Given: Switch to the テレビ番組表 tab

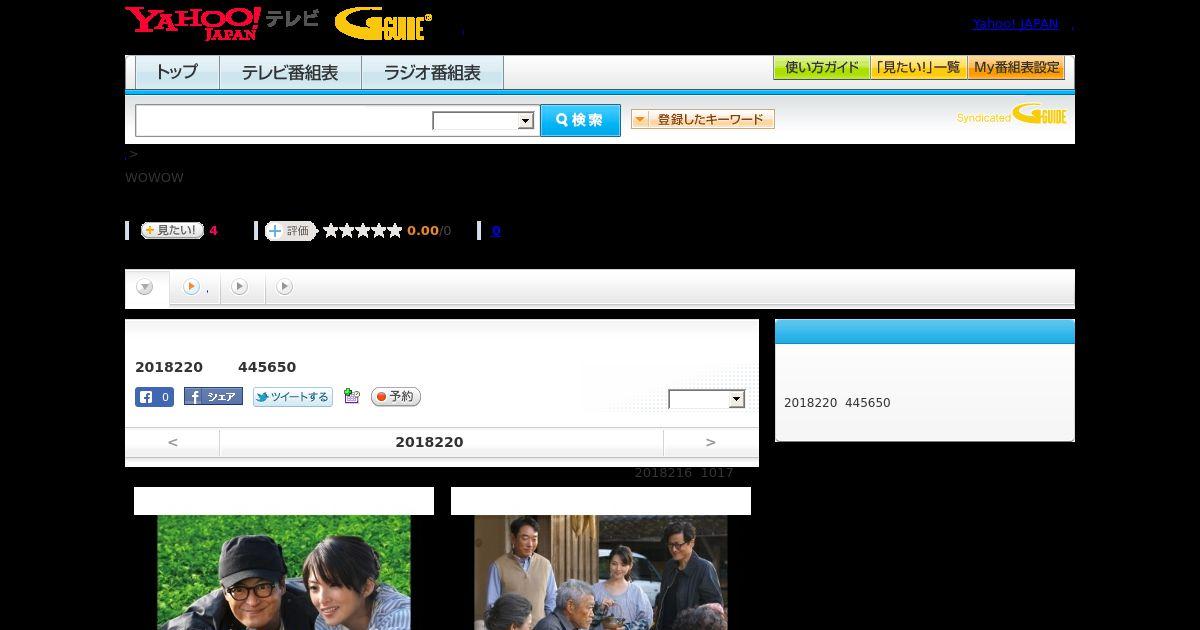Looking at the screenshot, I should click(x=290, y=72).
